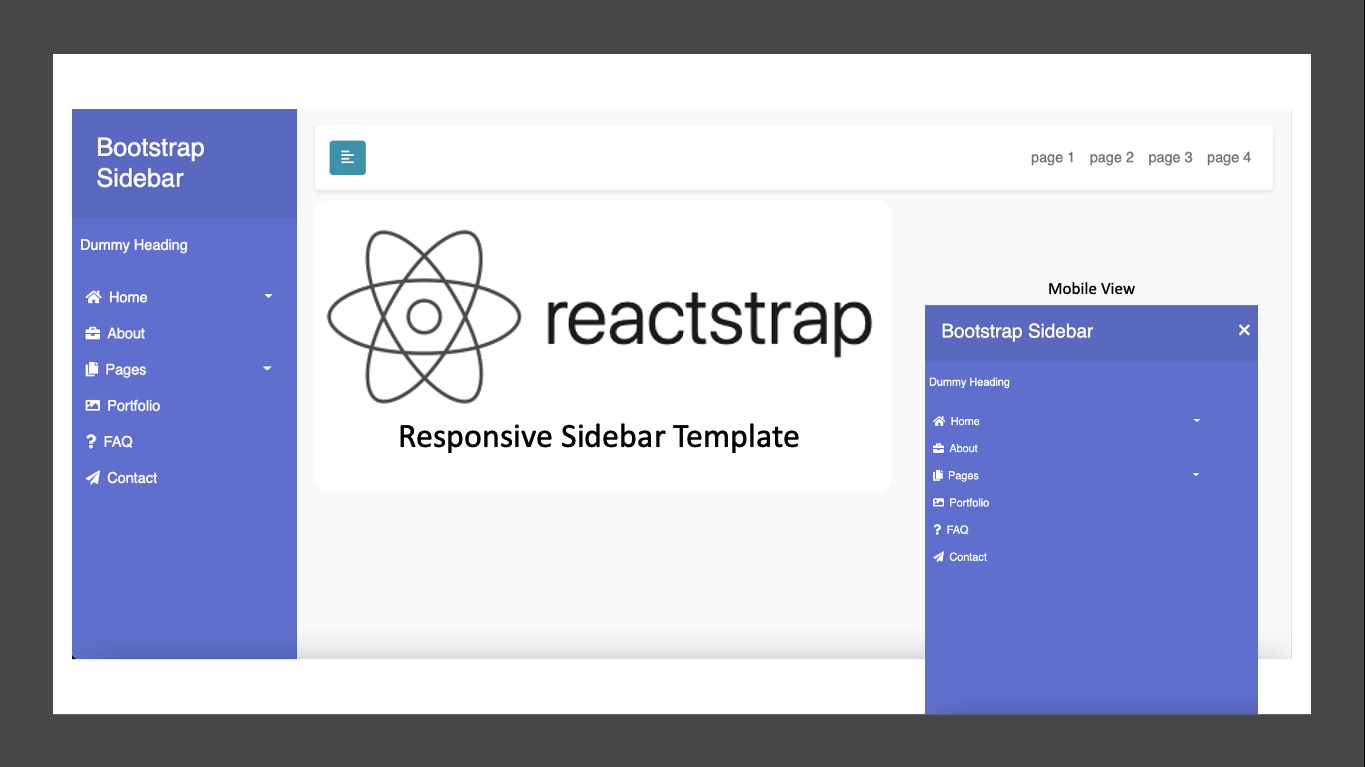Open page 2 in the top navbar

[1111, 157]
